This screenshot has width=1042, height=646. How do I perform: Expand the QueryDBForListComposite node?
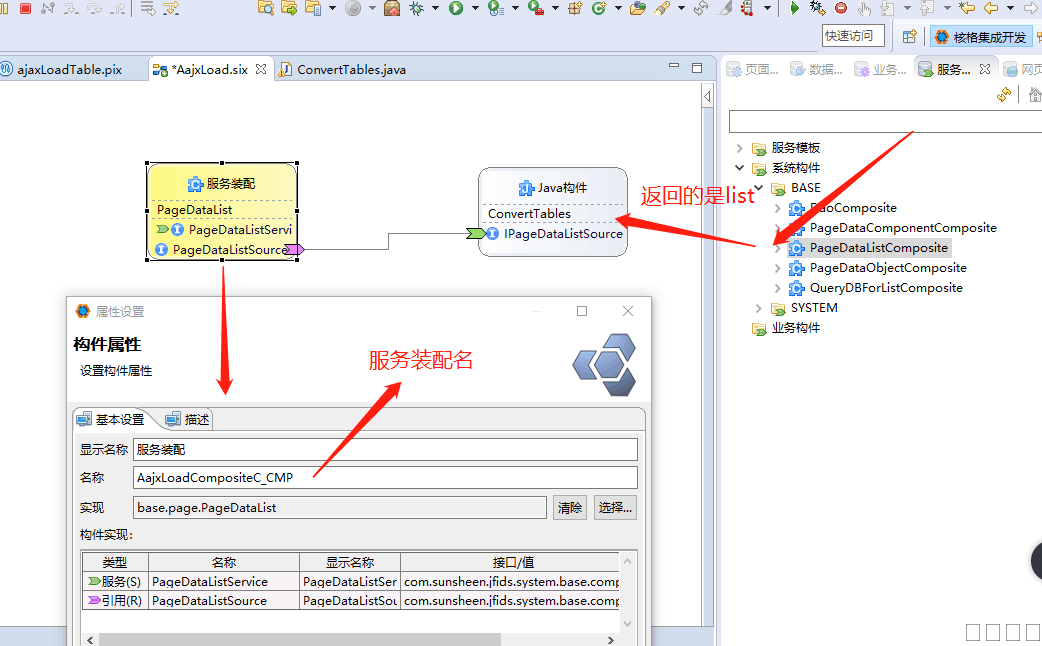(779, 288)
